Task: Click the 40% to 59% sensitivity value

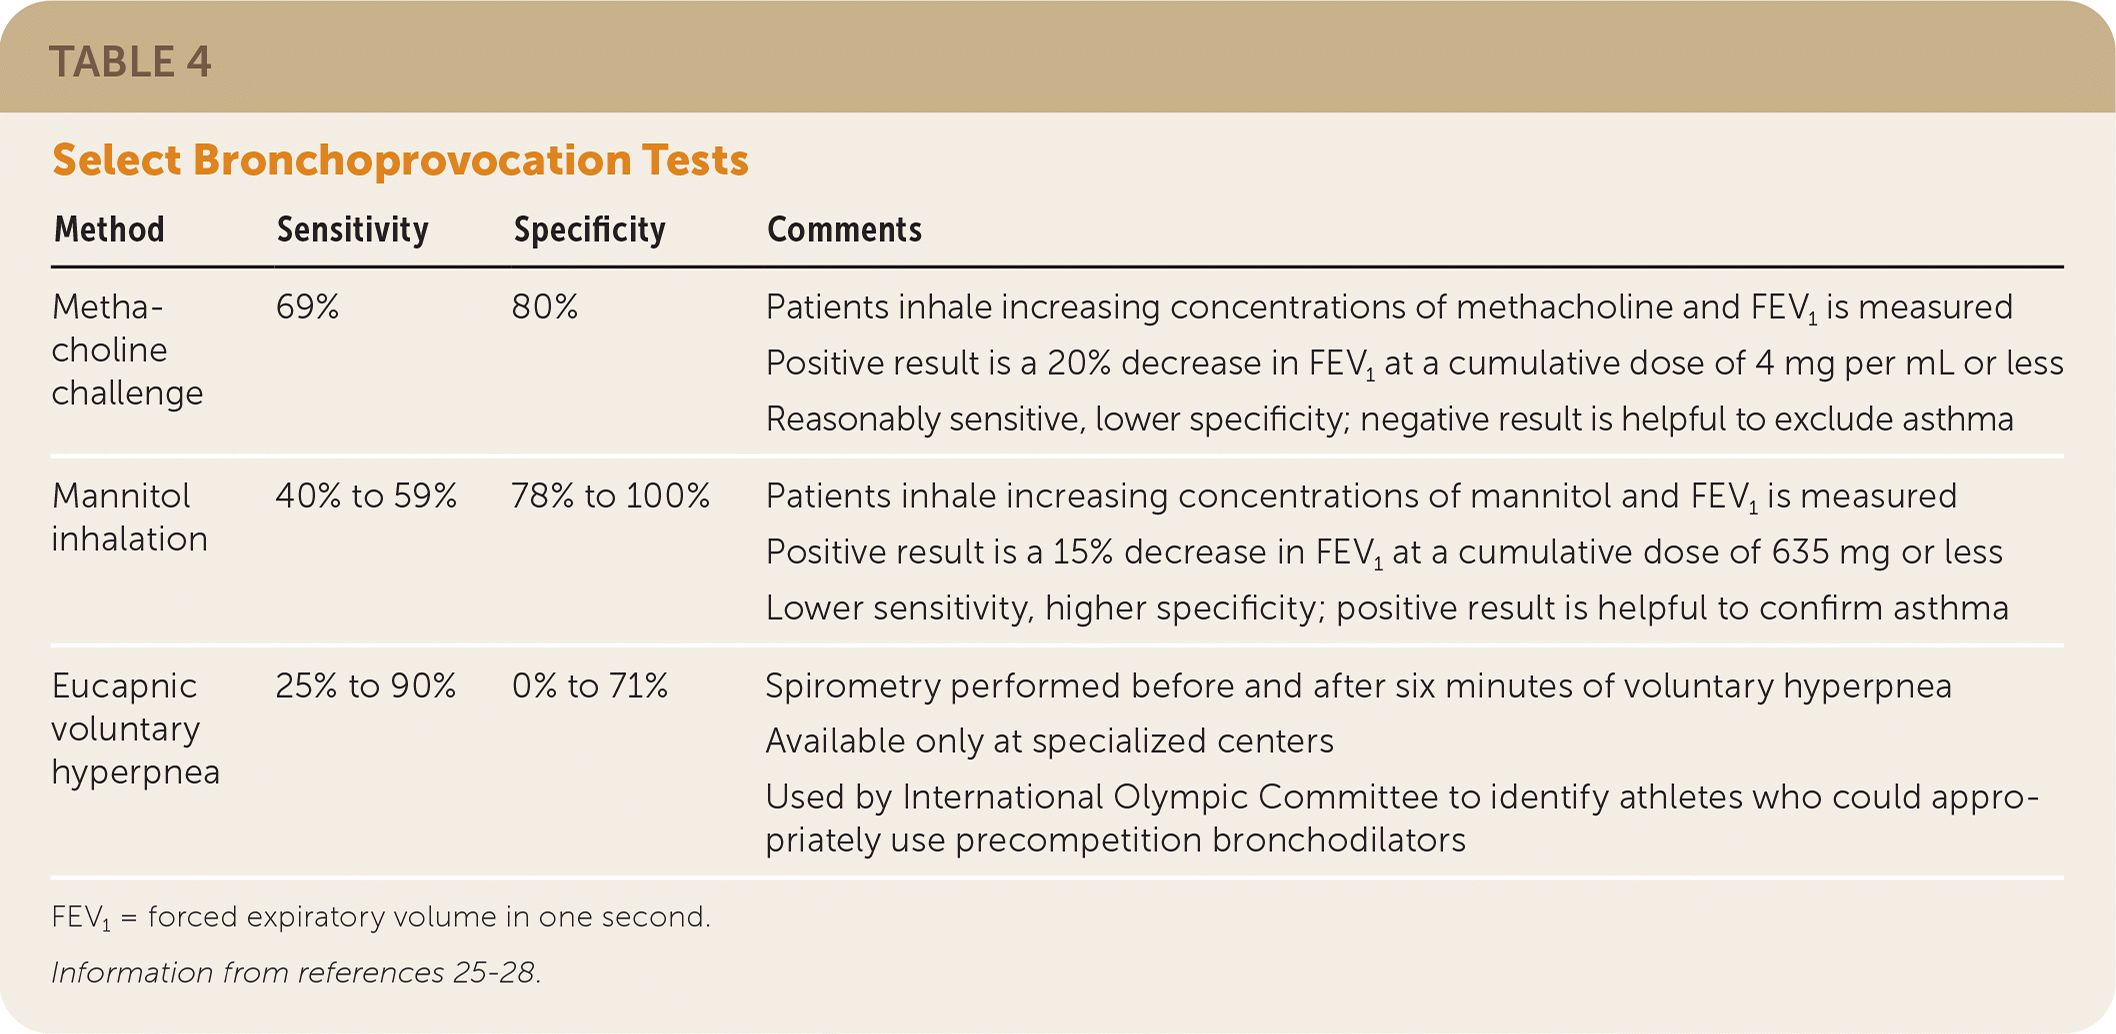Action: click(x=366, y=496)
